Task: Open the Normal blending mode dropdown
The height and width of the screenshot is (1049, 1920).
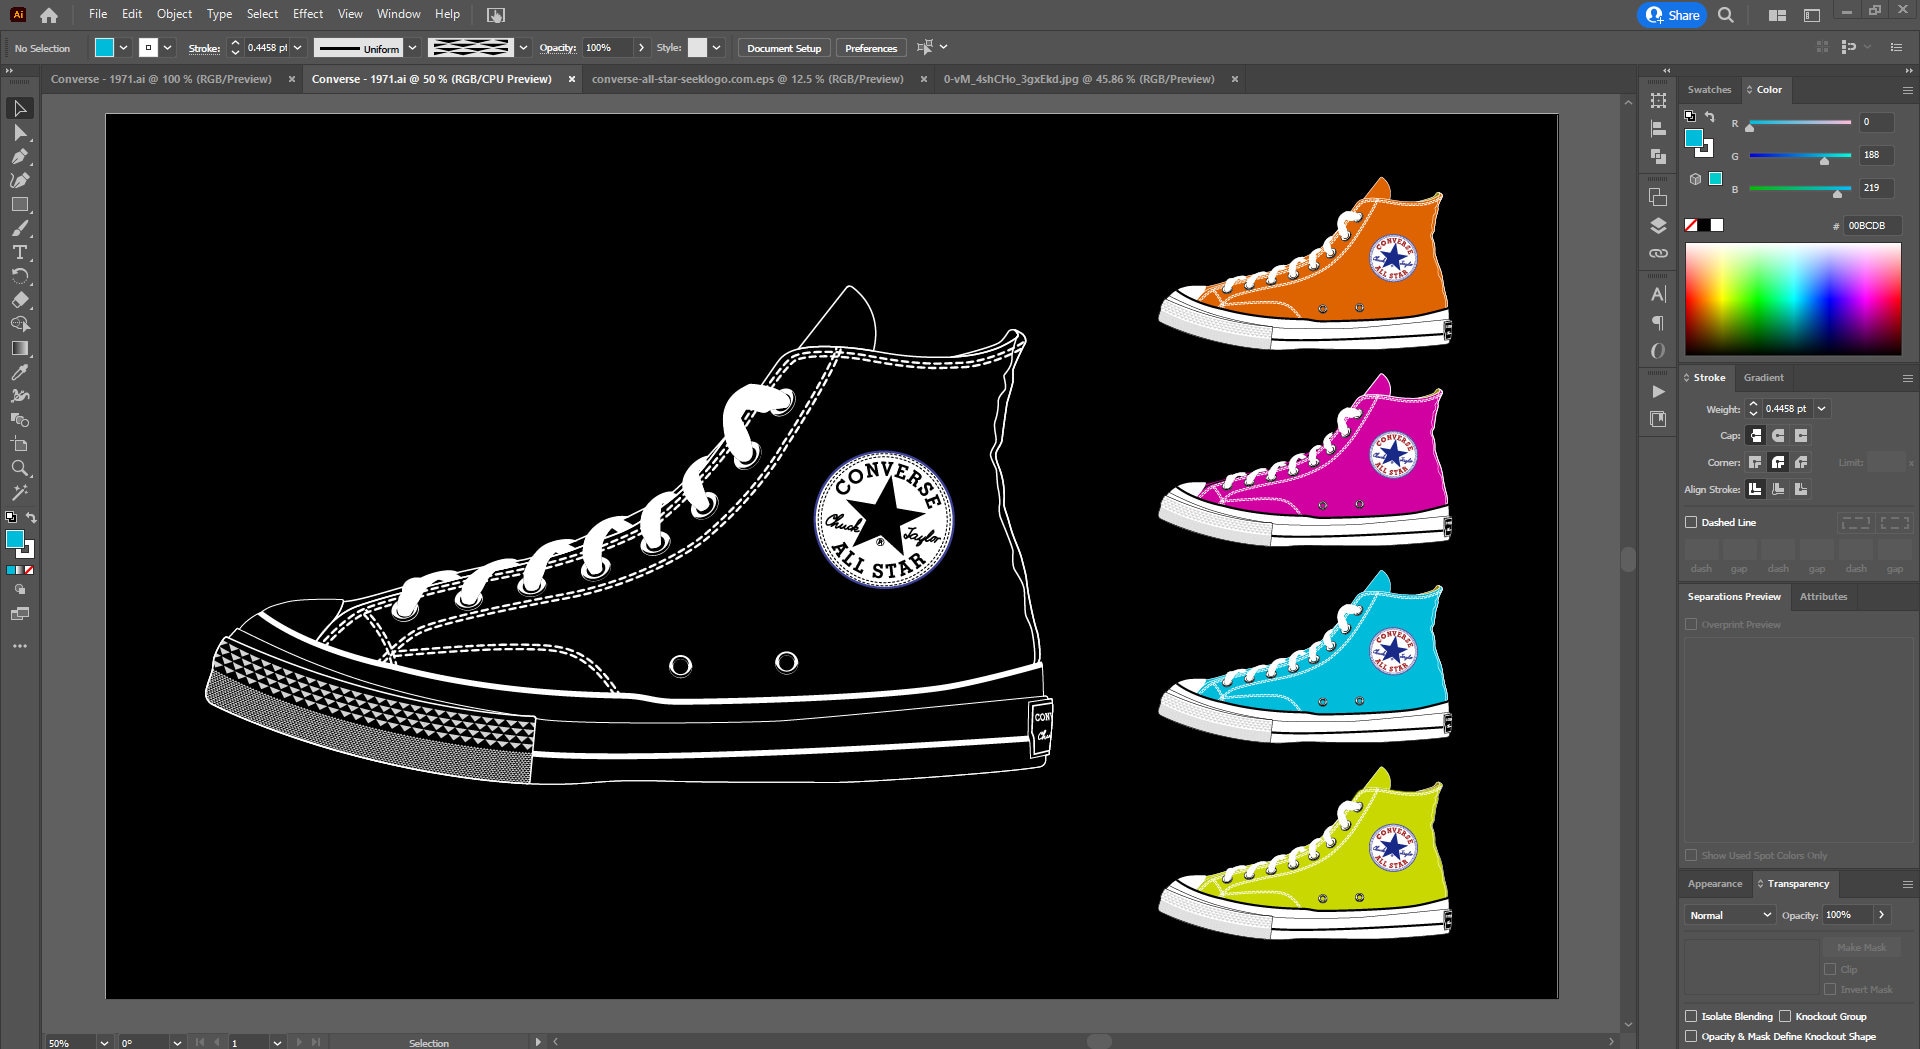Action: click(x=1729, y=915)
